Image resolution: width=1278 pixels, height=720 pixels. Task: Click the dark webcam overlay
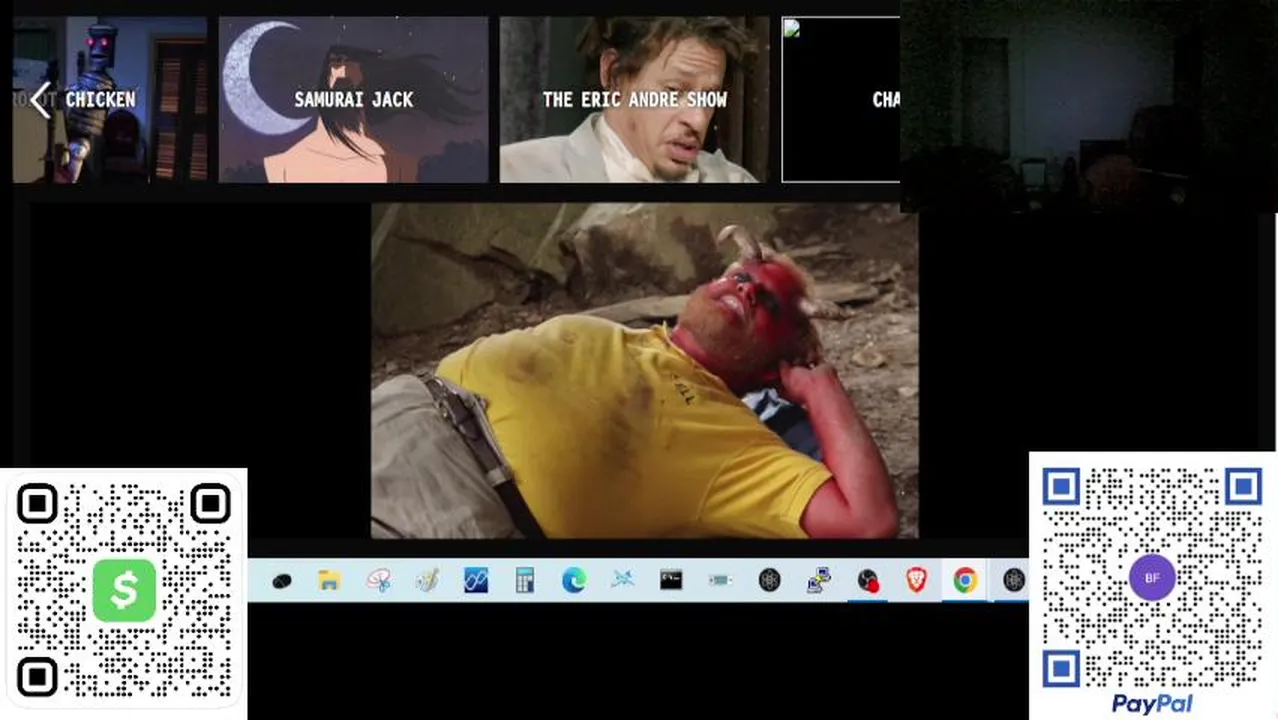point(1088,105)
